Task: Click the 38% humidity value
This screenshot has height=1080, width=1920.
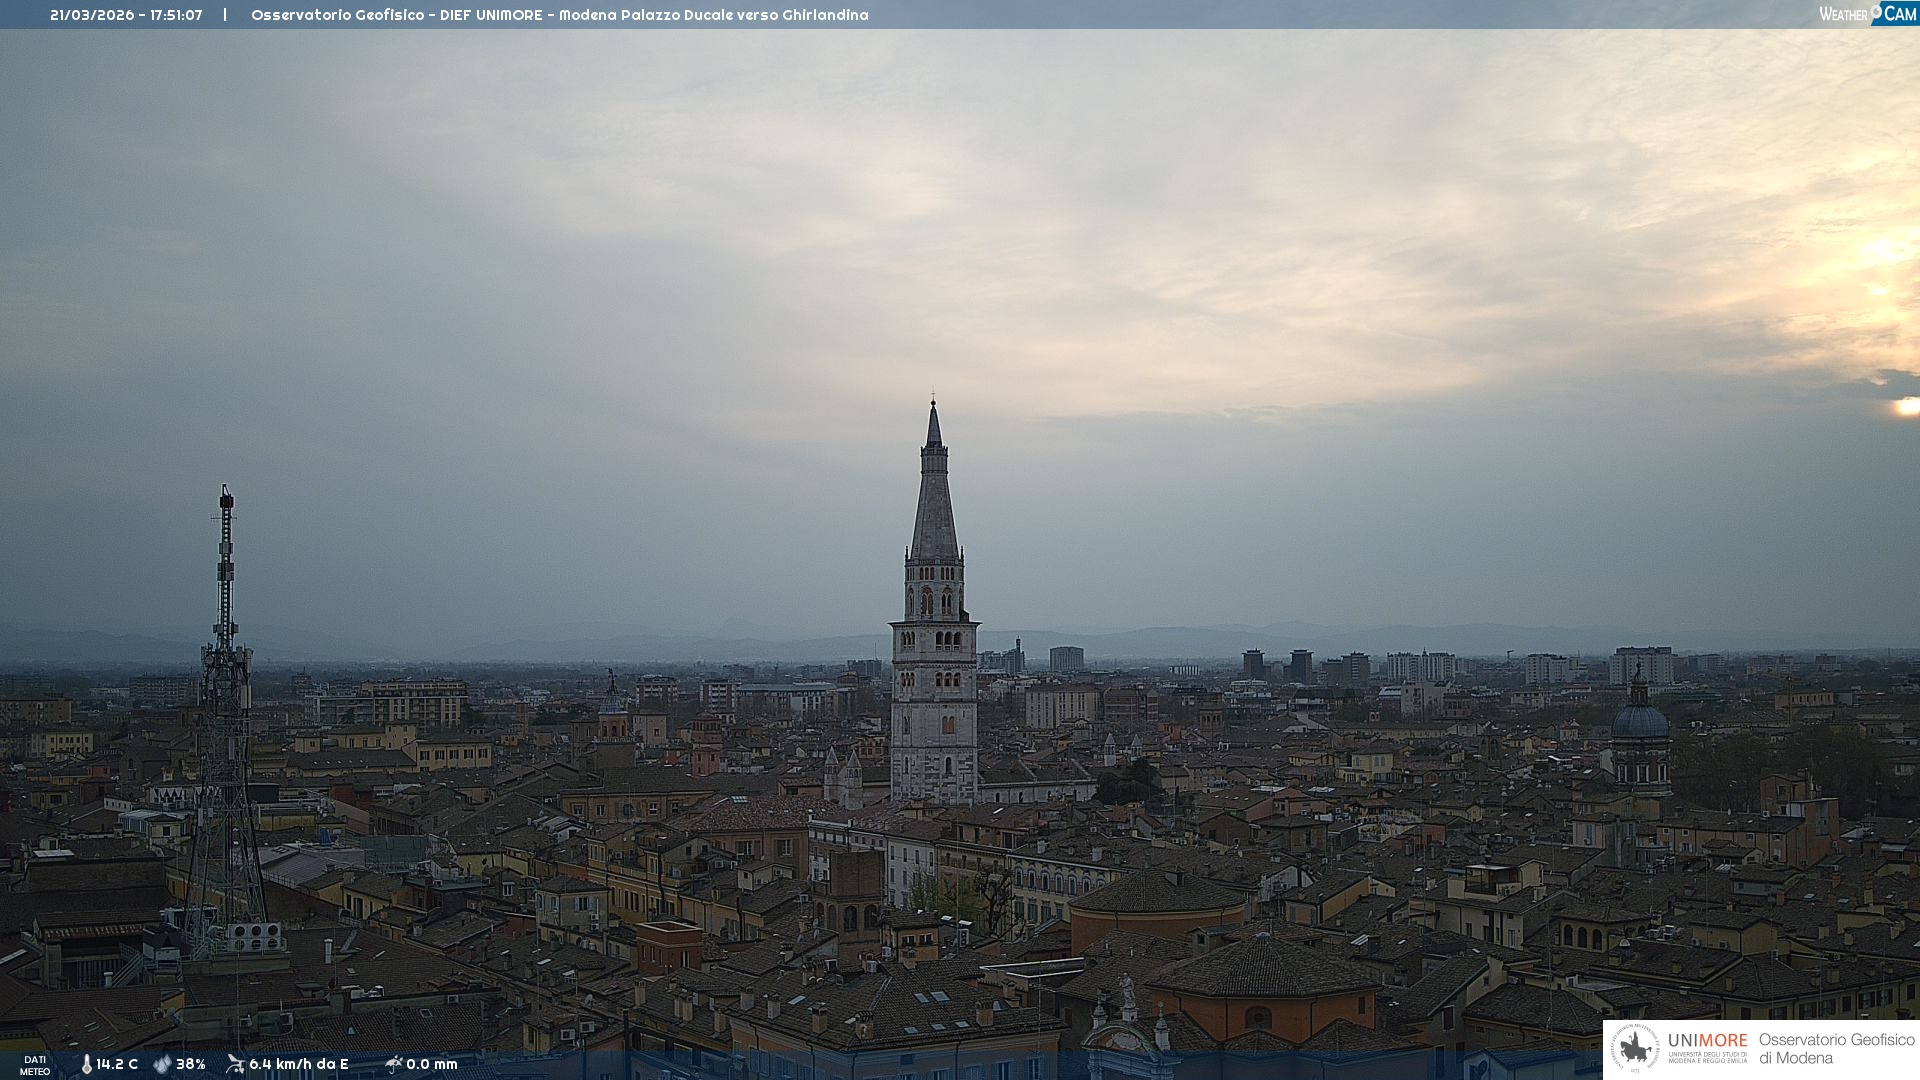Action: [x=191, y=1064]
